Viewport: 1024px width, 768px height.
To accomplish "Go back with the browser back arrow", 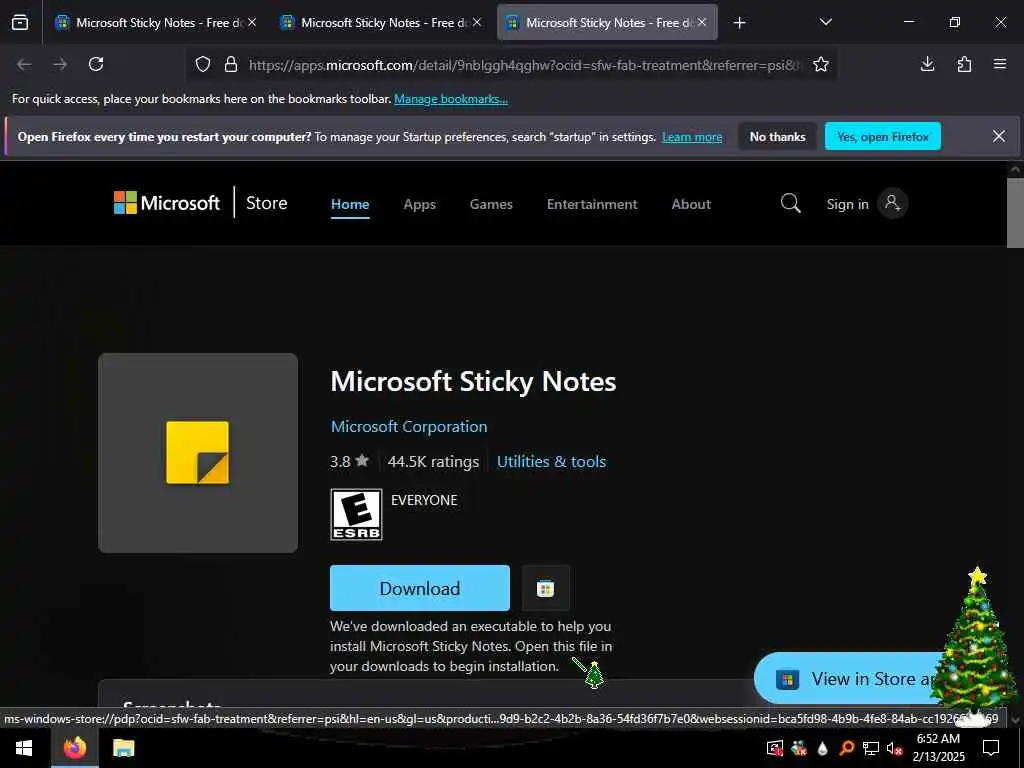I will coord(24,64).
